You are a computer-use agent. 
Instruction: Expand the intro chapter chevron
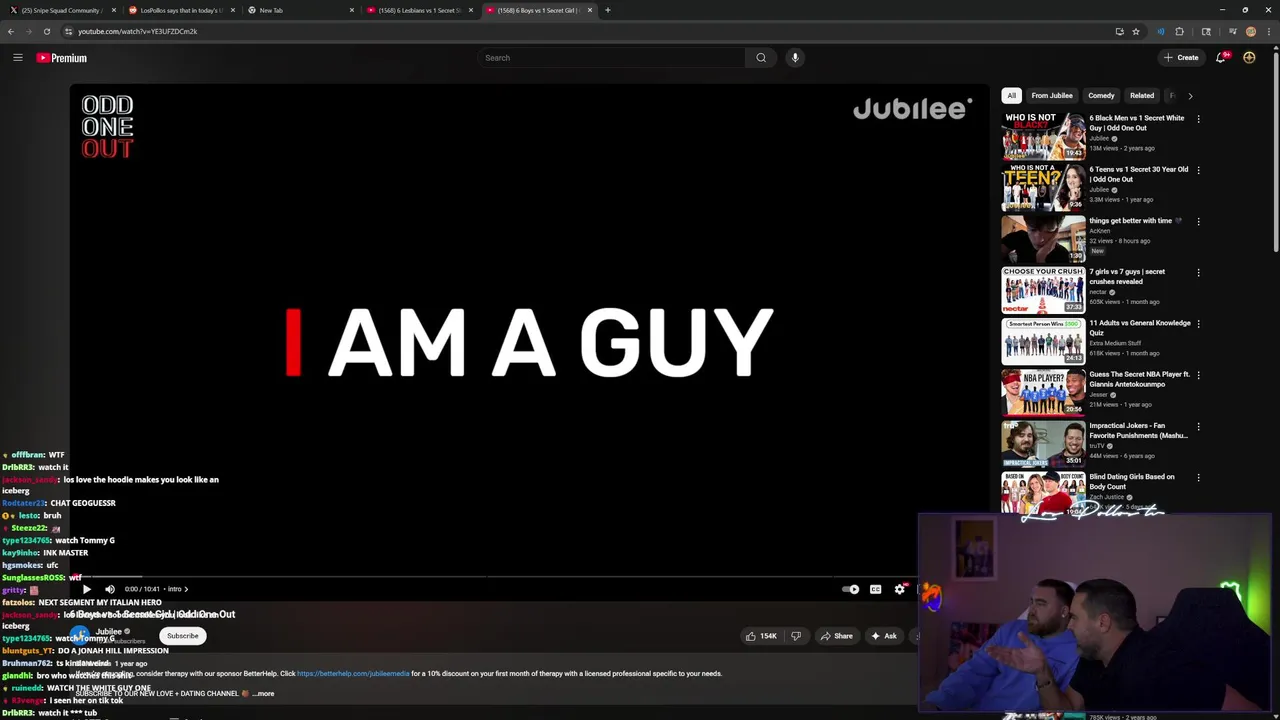186,589
